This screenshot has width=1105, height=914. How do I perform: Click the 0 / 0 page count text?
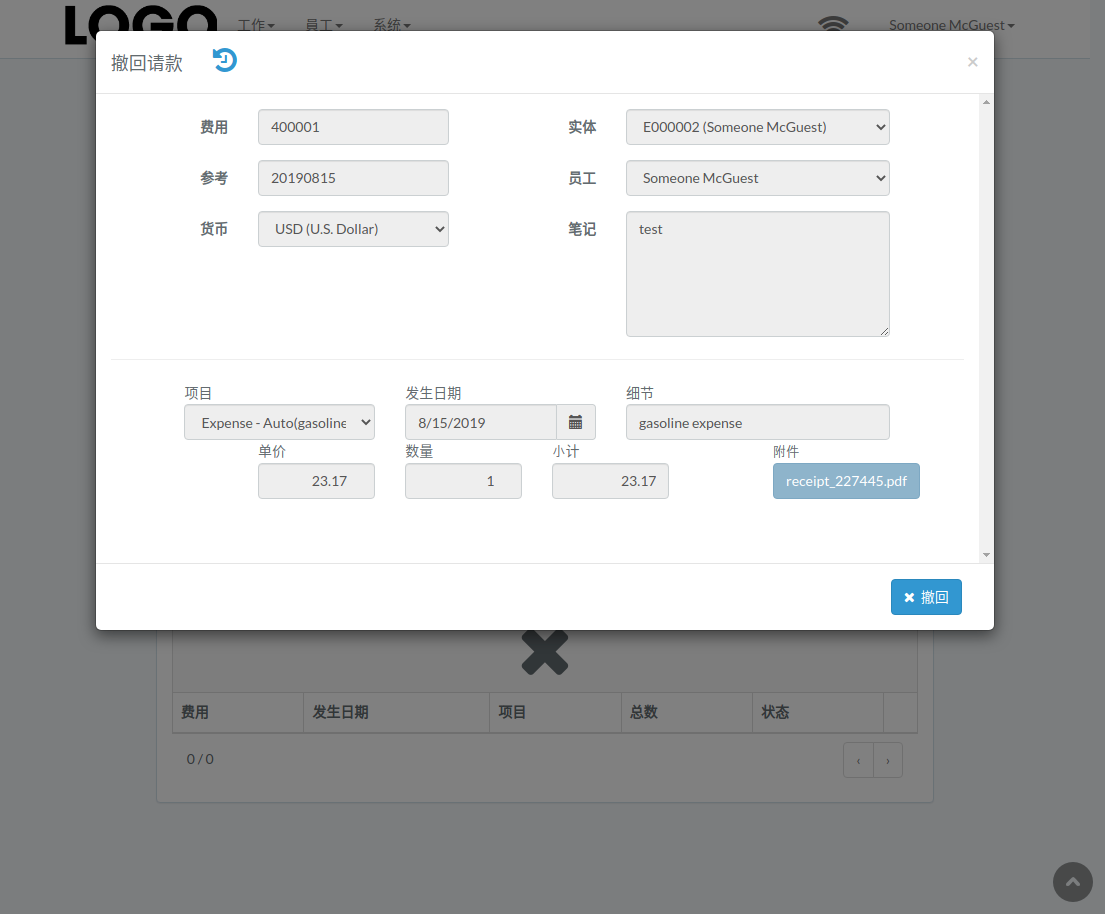[200, 759]
